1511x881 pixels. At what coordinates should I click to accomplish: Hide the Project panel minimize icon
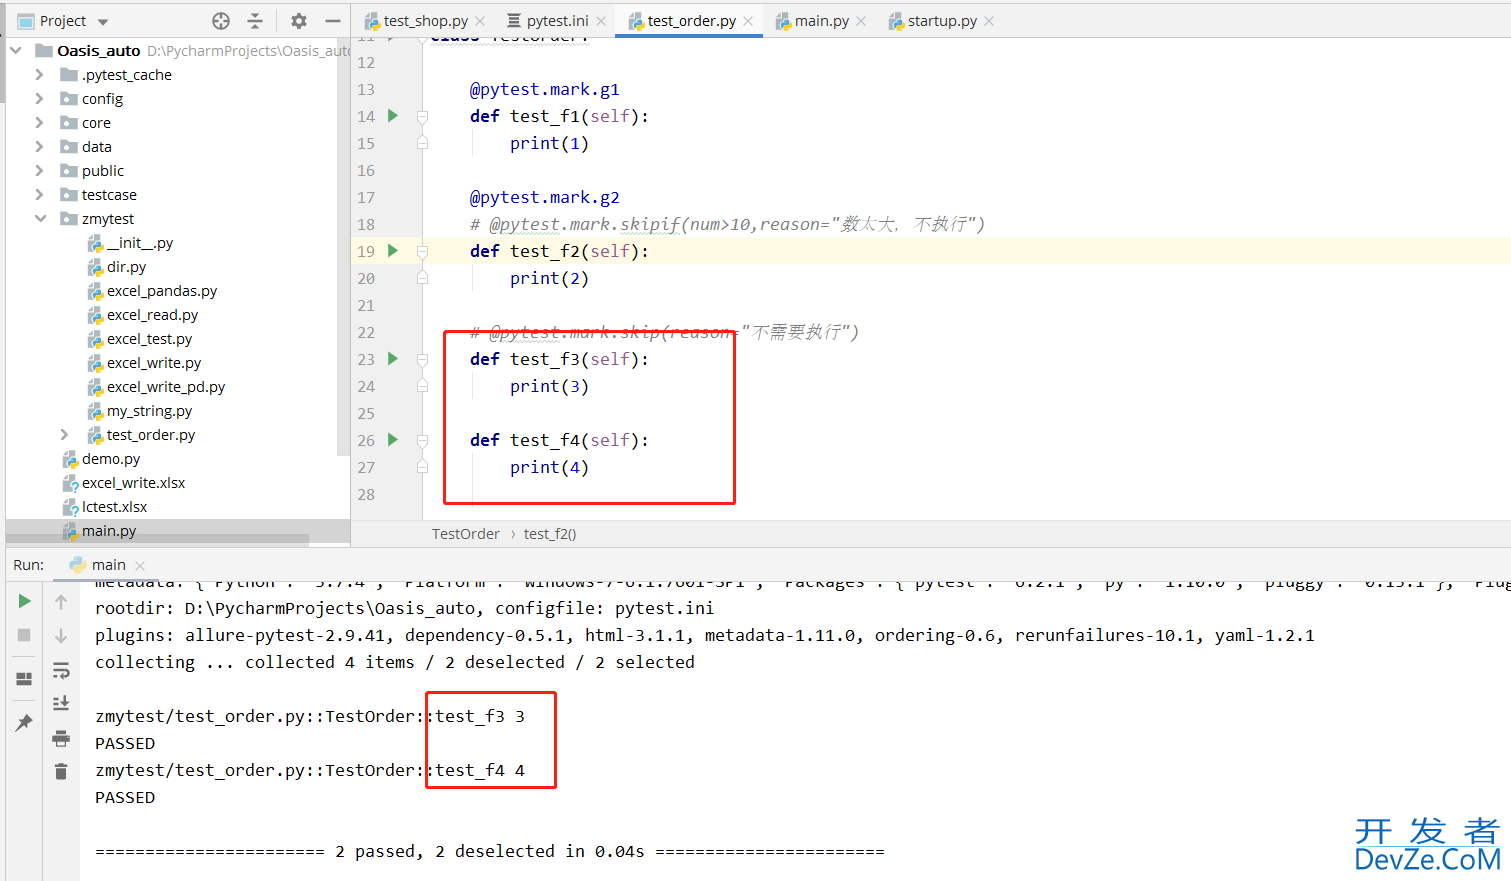(x=333, y=21)
